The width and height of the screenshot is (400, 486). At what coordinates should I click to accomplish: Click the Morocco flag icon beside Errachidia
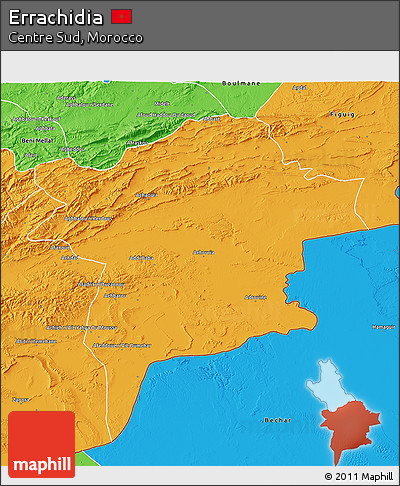tap(122, 17)
